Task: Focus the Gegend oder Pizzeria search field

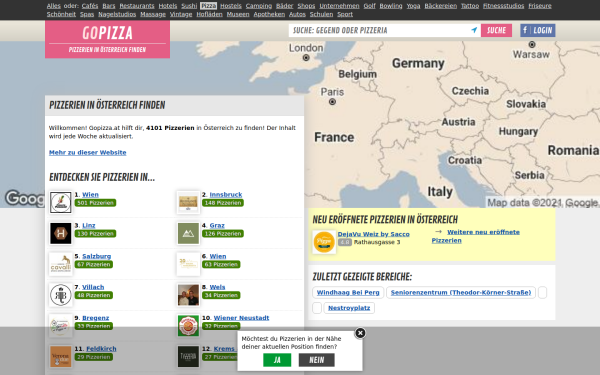Action: [380, 30]
